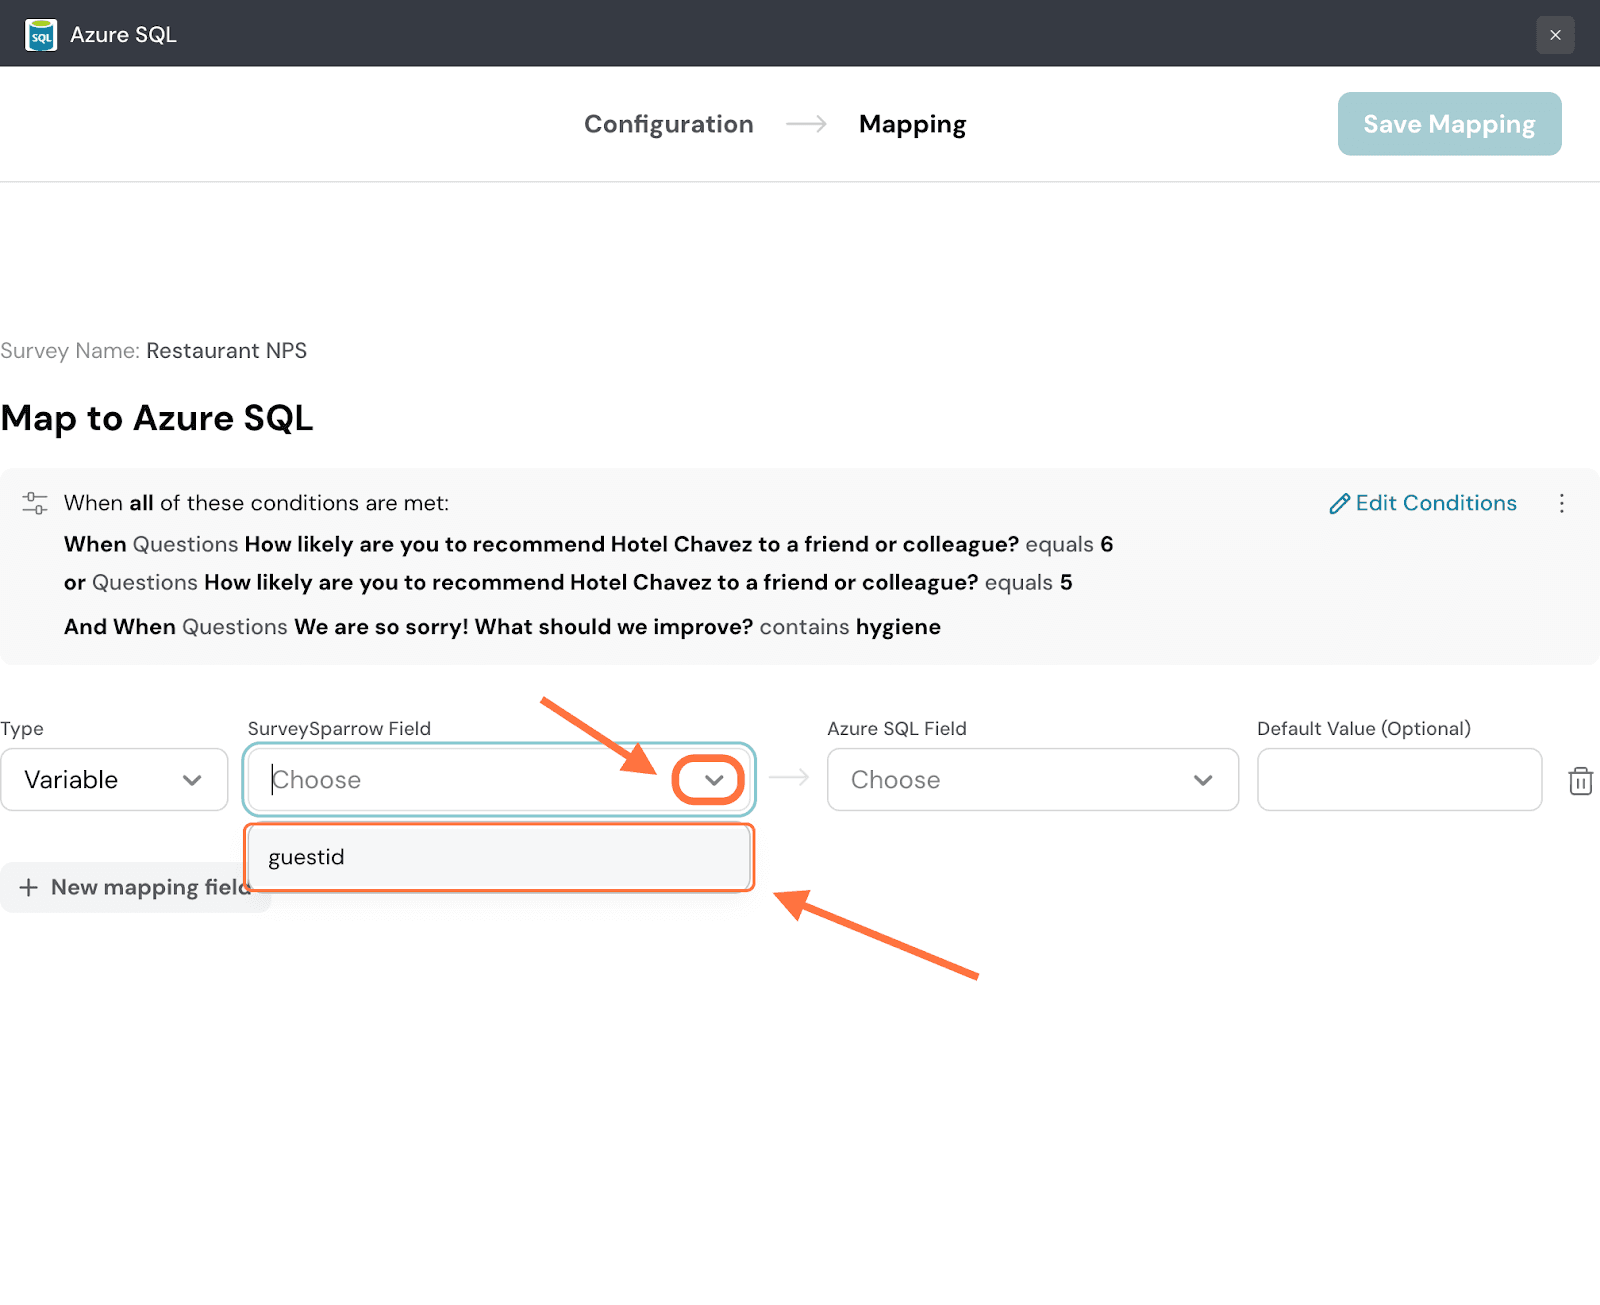Click the conditions filter sliders icon
This screenshot has height=1305, width=1600.
point(35,503)
